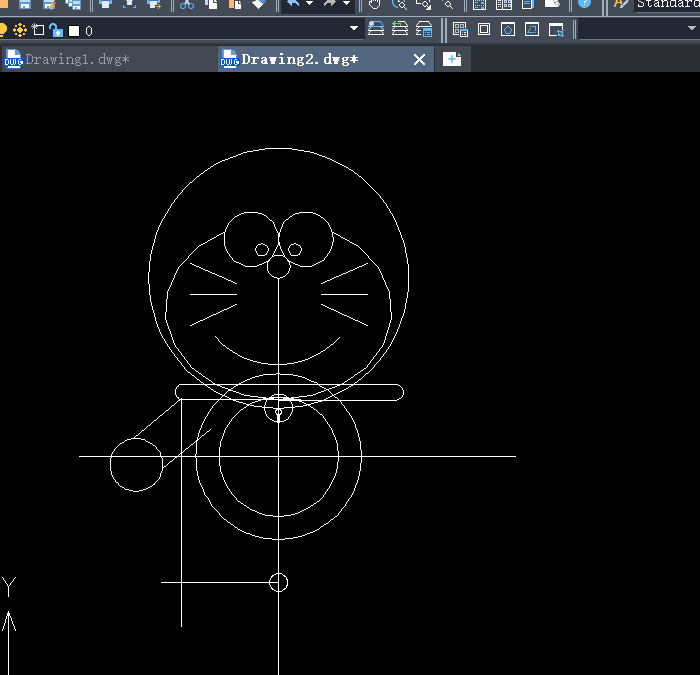The image size is (700, 675).
Task: Open the DesignCenter grid icon
Action: tap(504, 4)
